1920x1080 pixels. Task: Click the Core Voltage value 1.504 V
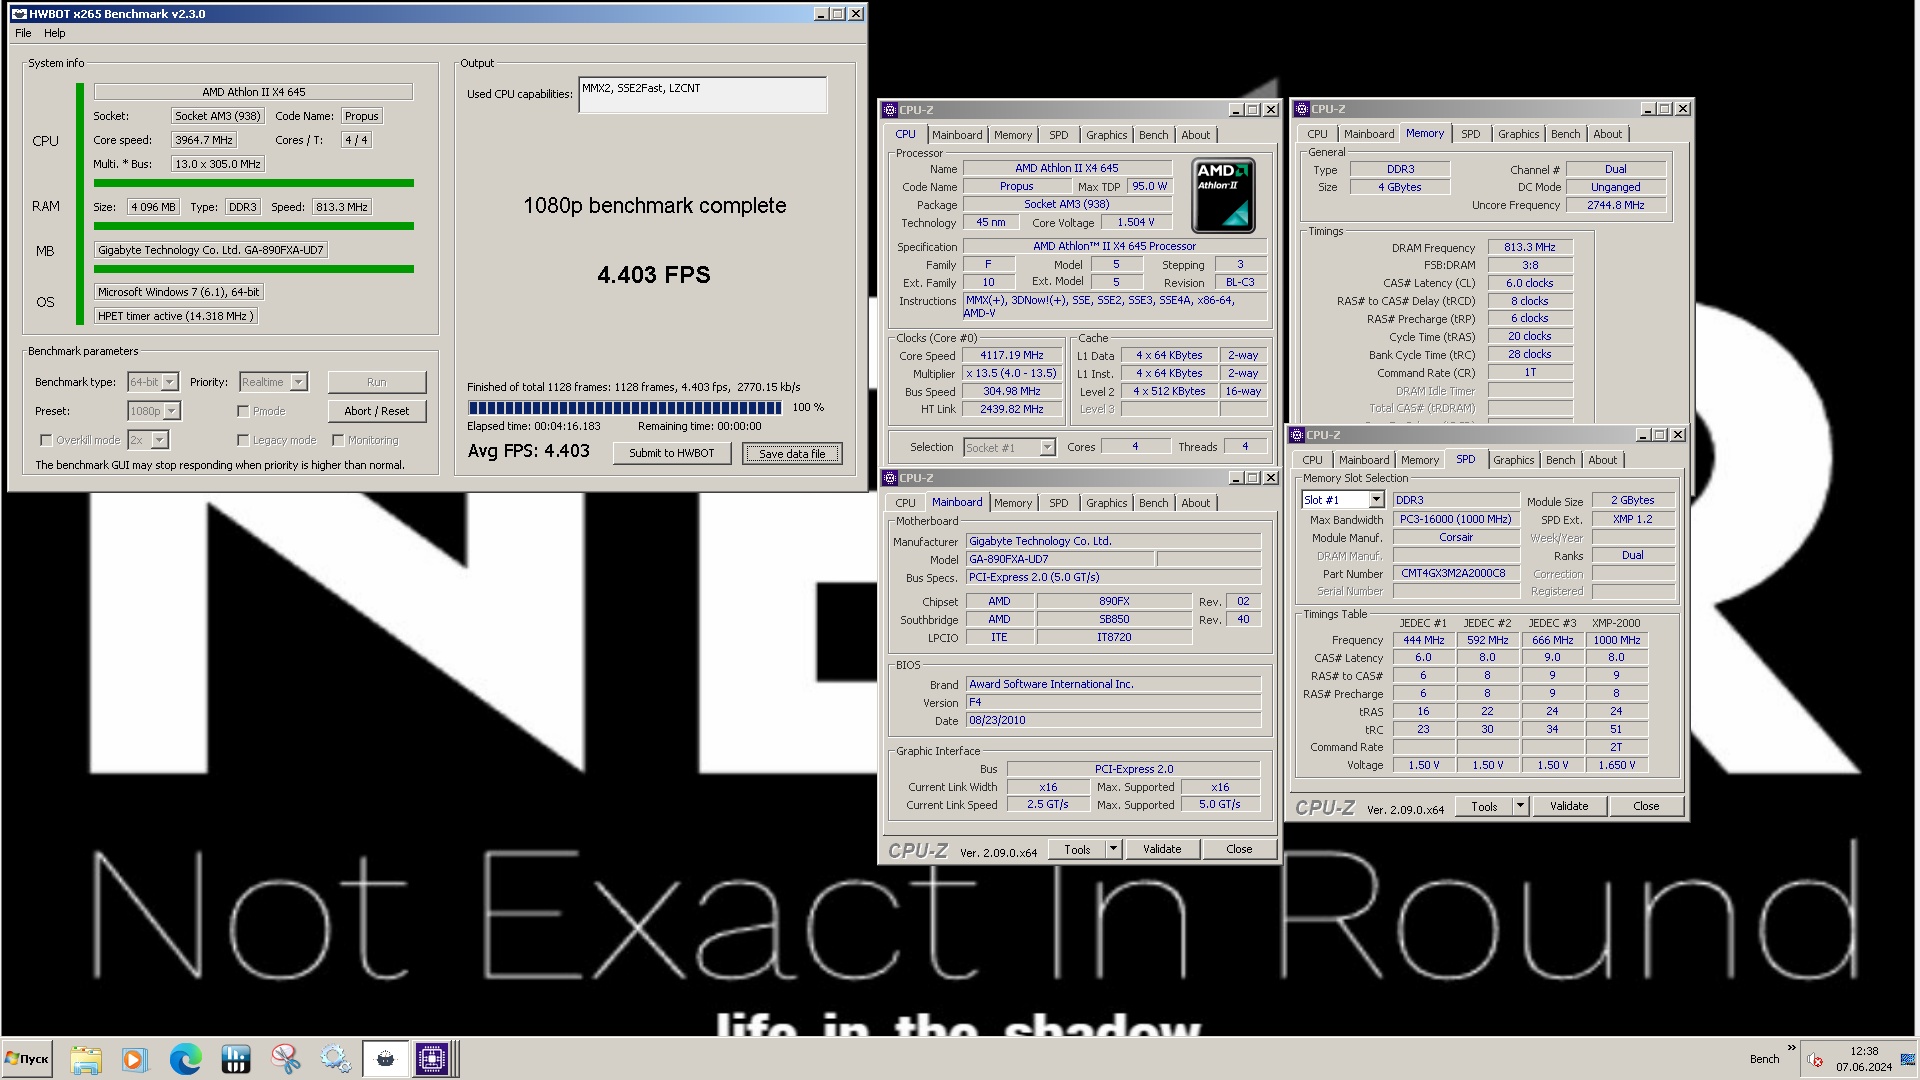pyautogui.click(x=1135, y=223)
